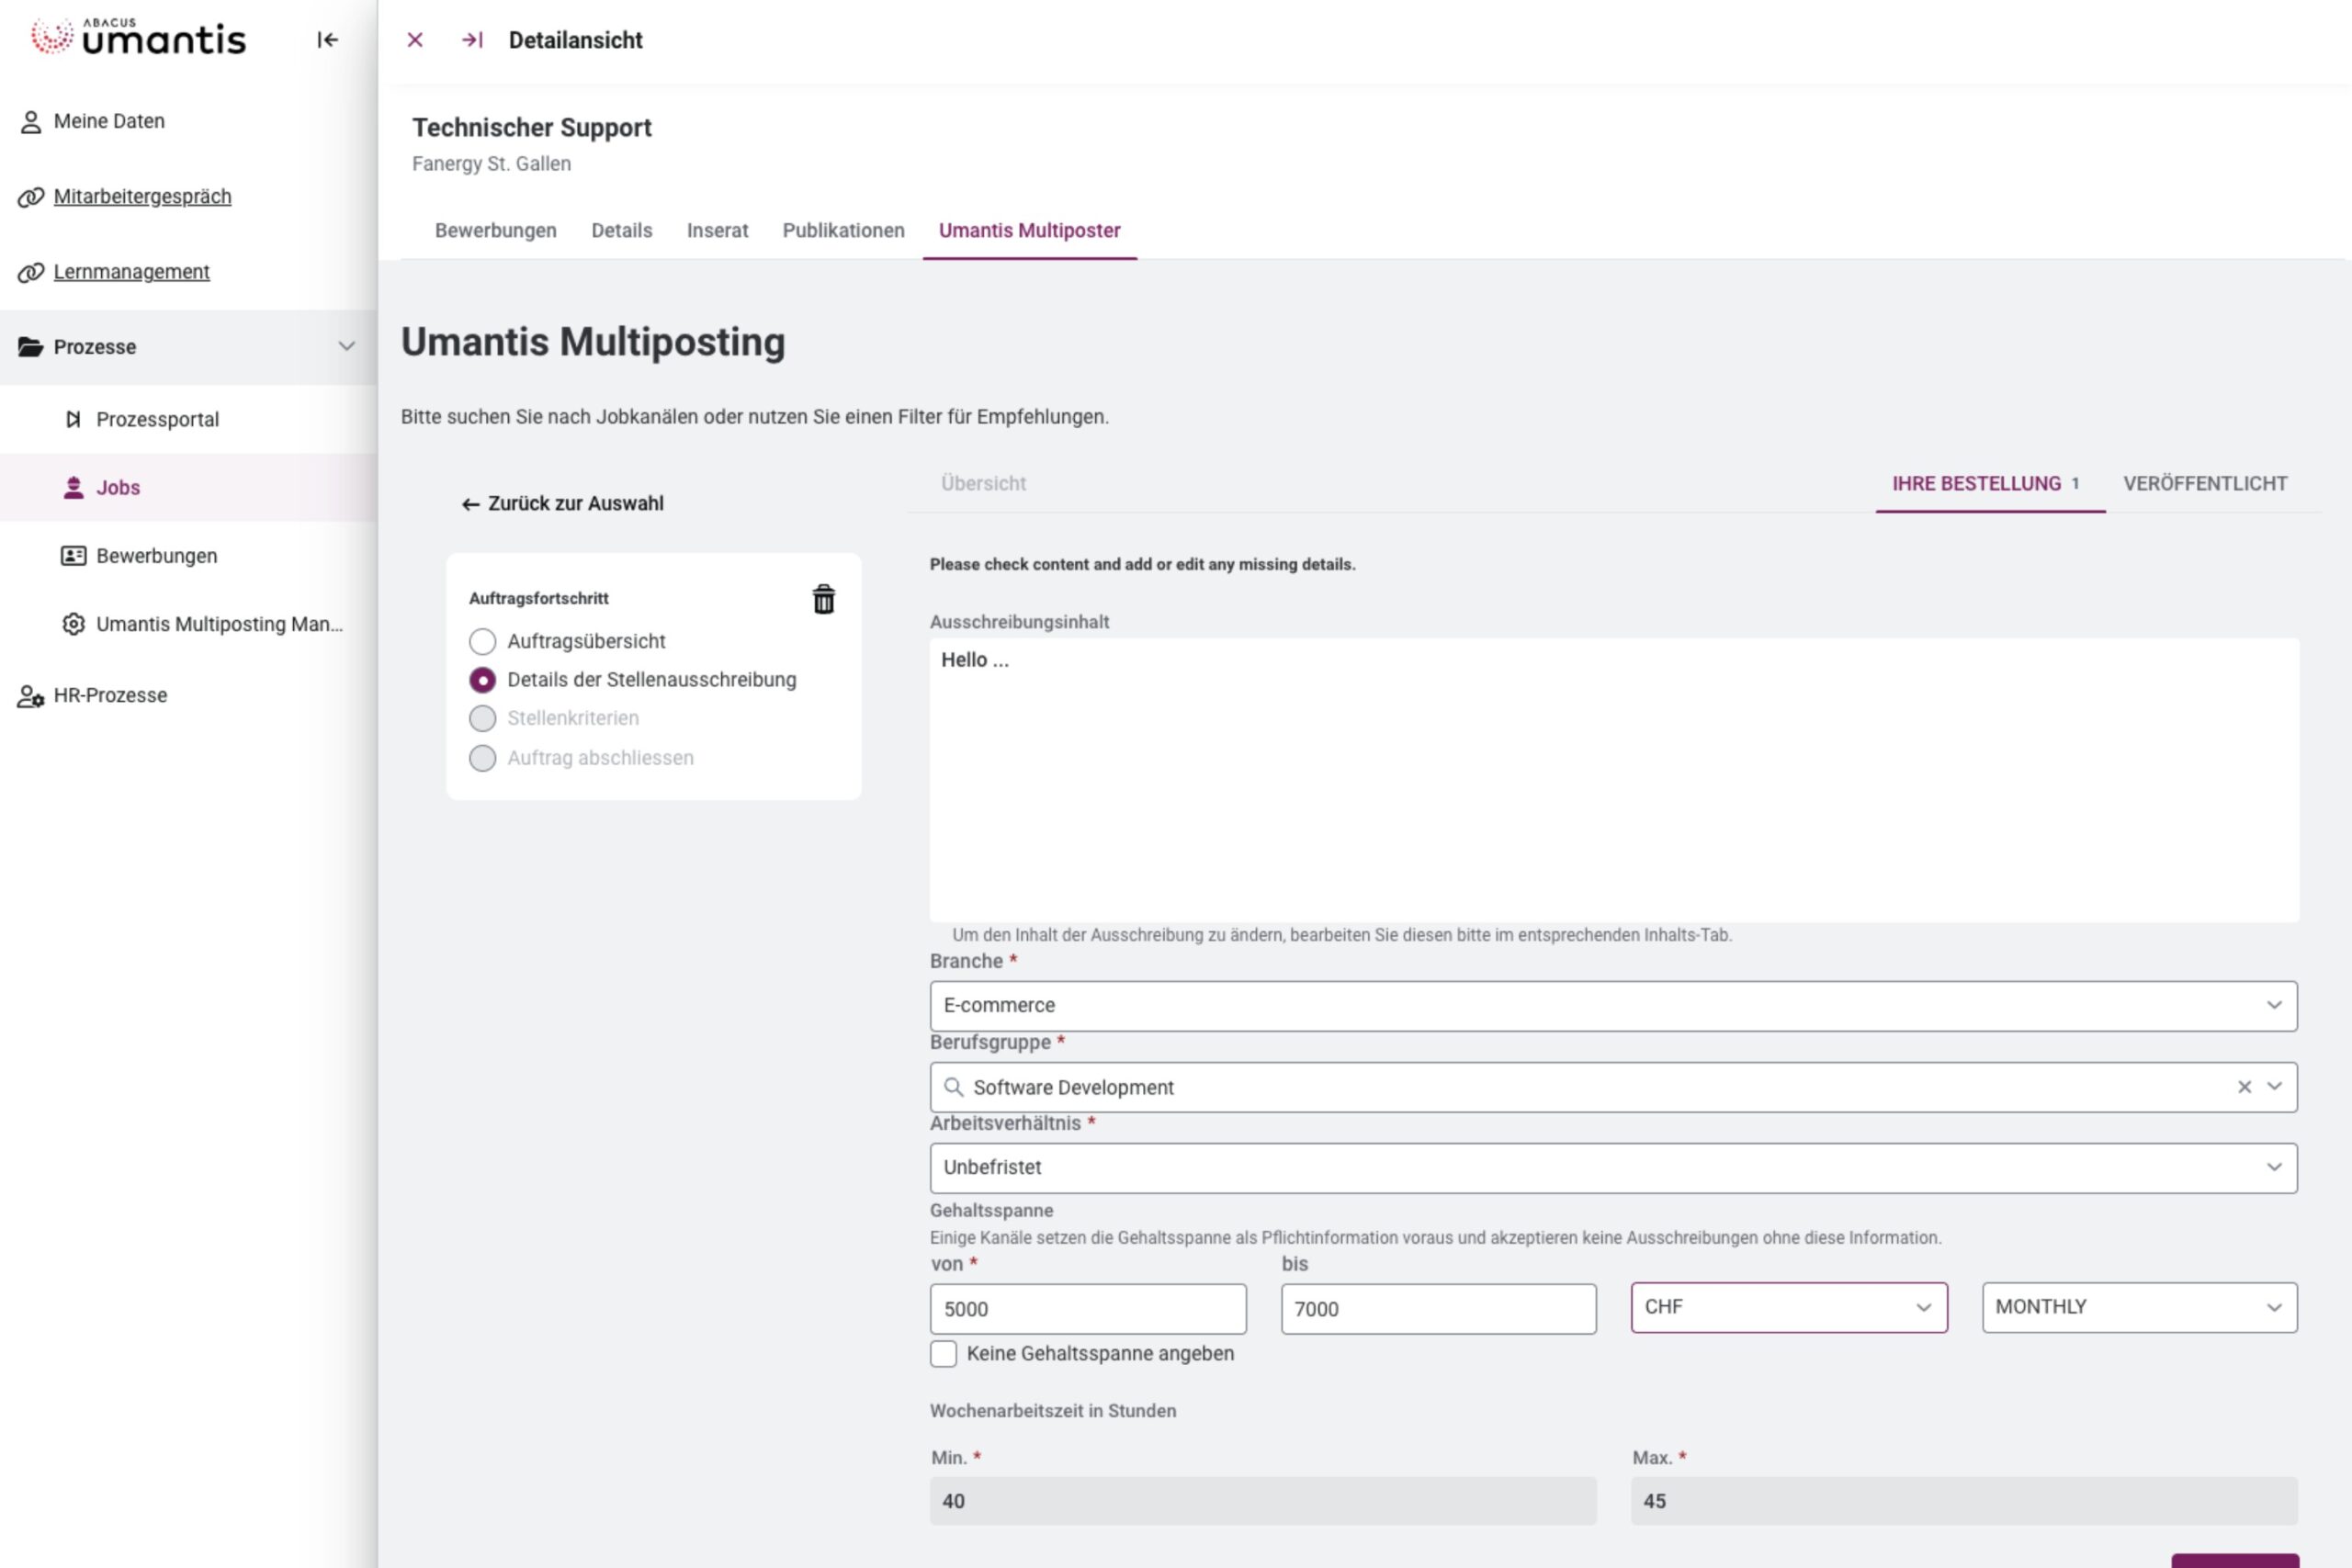Image resolution: width=2352 pixels, height=1568 pixels.
Task: Select Details der Stellenausschreibung radio button
Action: [x=482, y=680]
